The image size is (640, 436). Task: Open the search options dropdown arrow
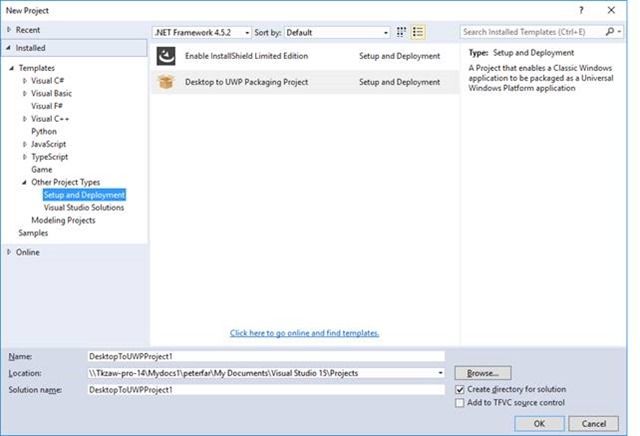tap(619, 31)
